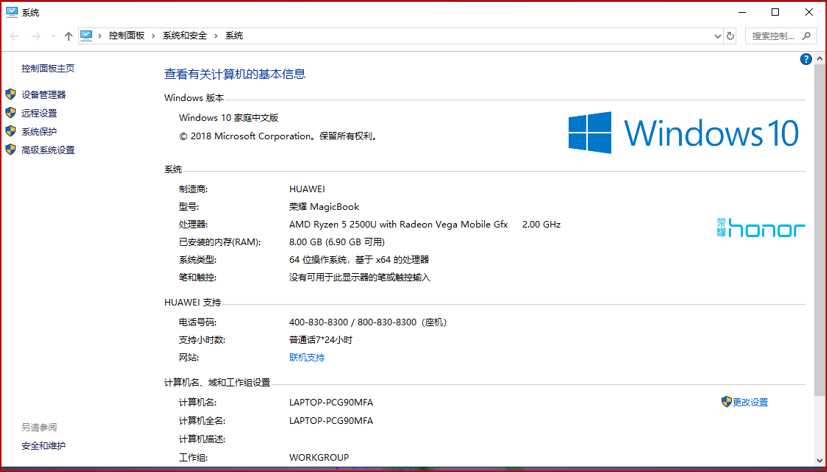Open the Help question mark icon
Screen dimensions: 827x472
805,59
